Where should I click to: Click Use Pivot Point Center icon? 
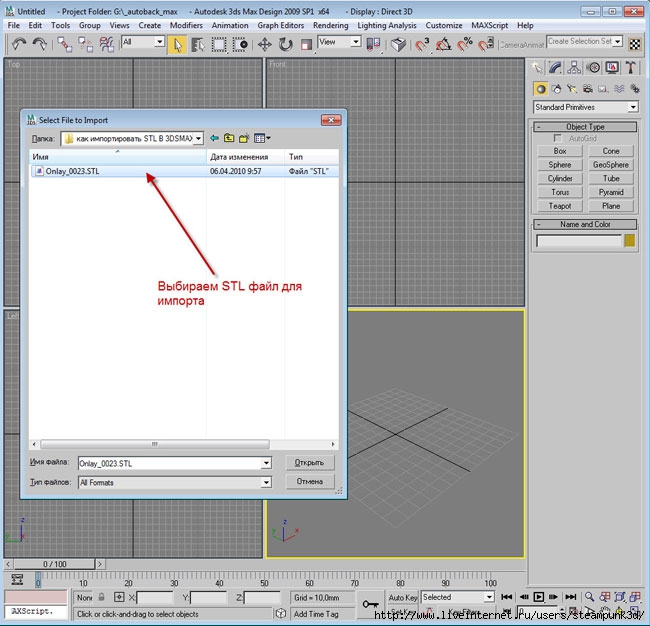(x=374, y=44)
